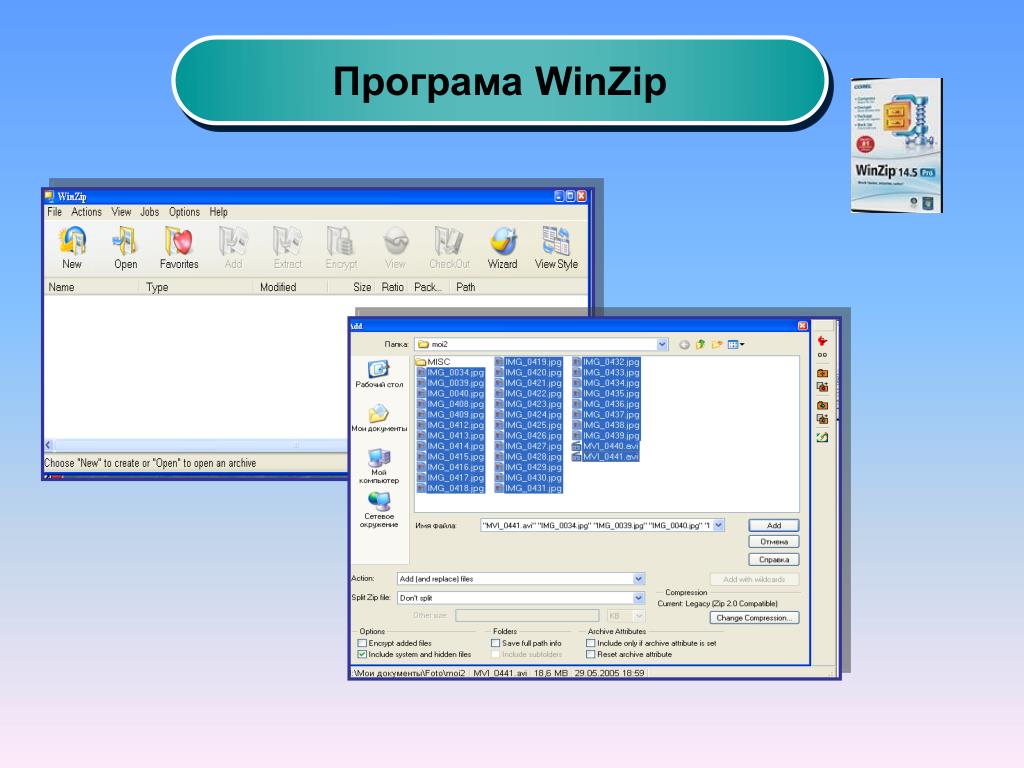Click the Отмена button
This screenshot has height=768, width=1024.
pyautogui.click(x=774, y=542)
